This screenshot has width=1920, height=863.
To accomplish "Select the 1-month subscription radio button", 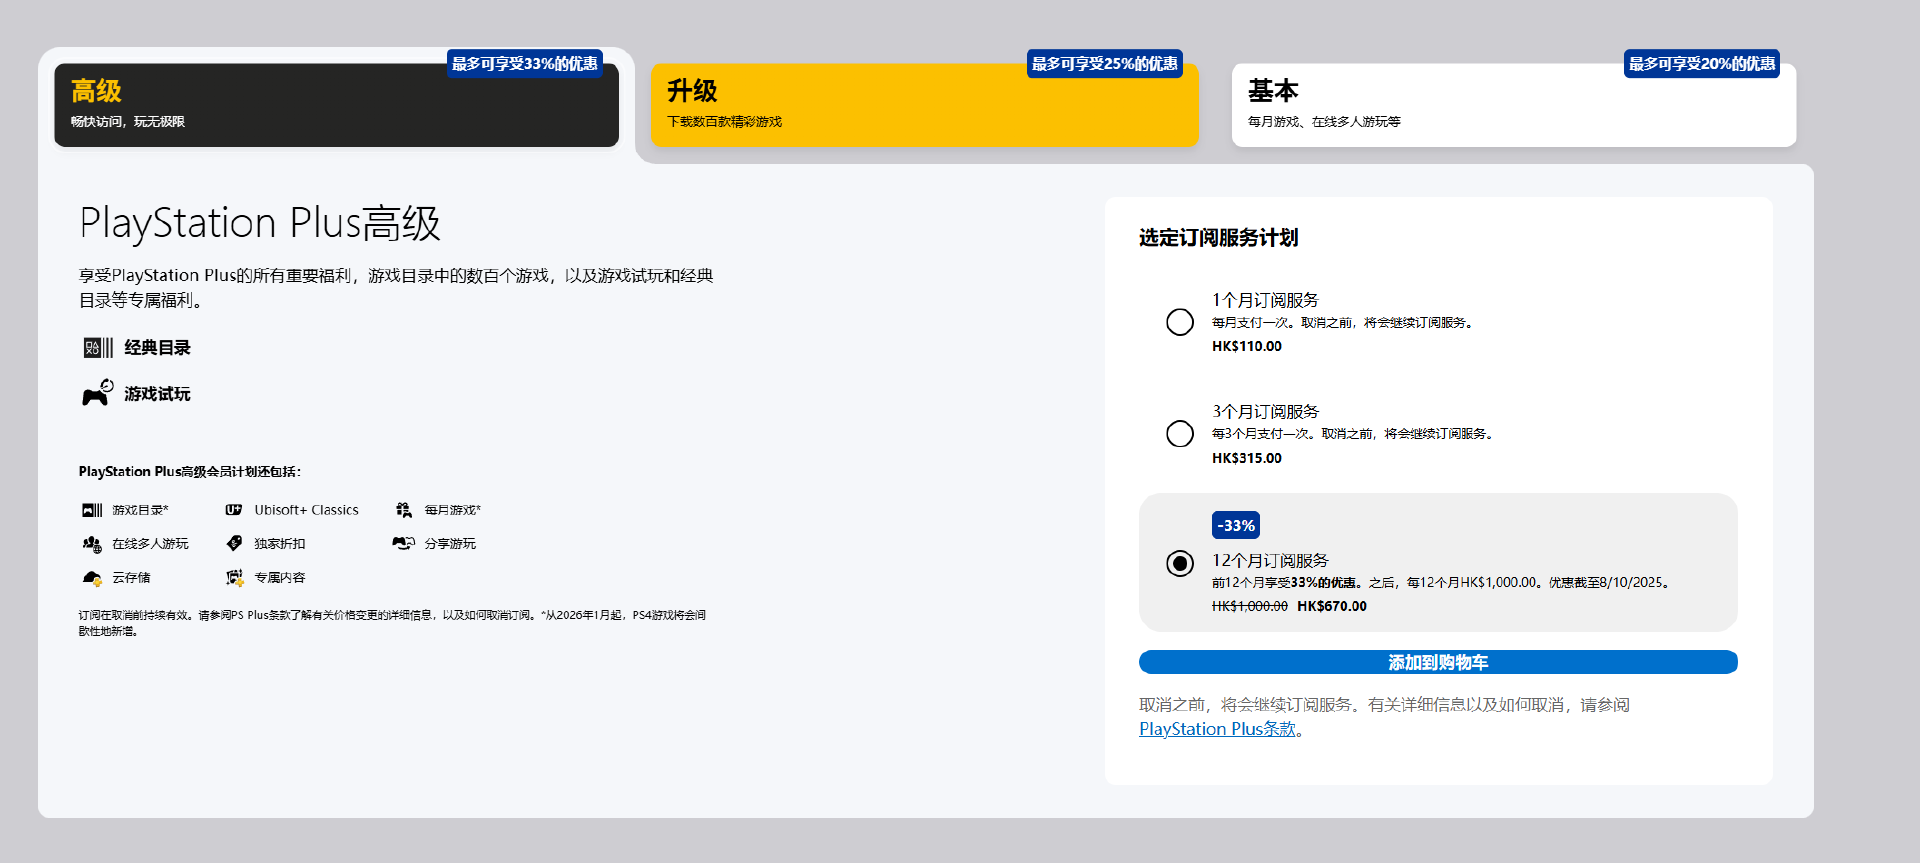I will [x=1180, y=322].
